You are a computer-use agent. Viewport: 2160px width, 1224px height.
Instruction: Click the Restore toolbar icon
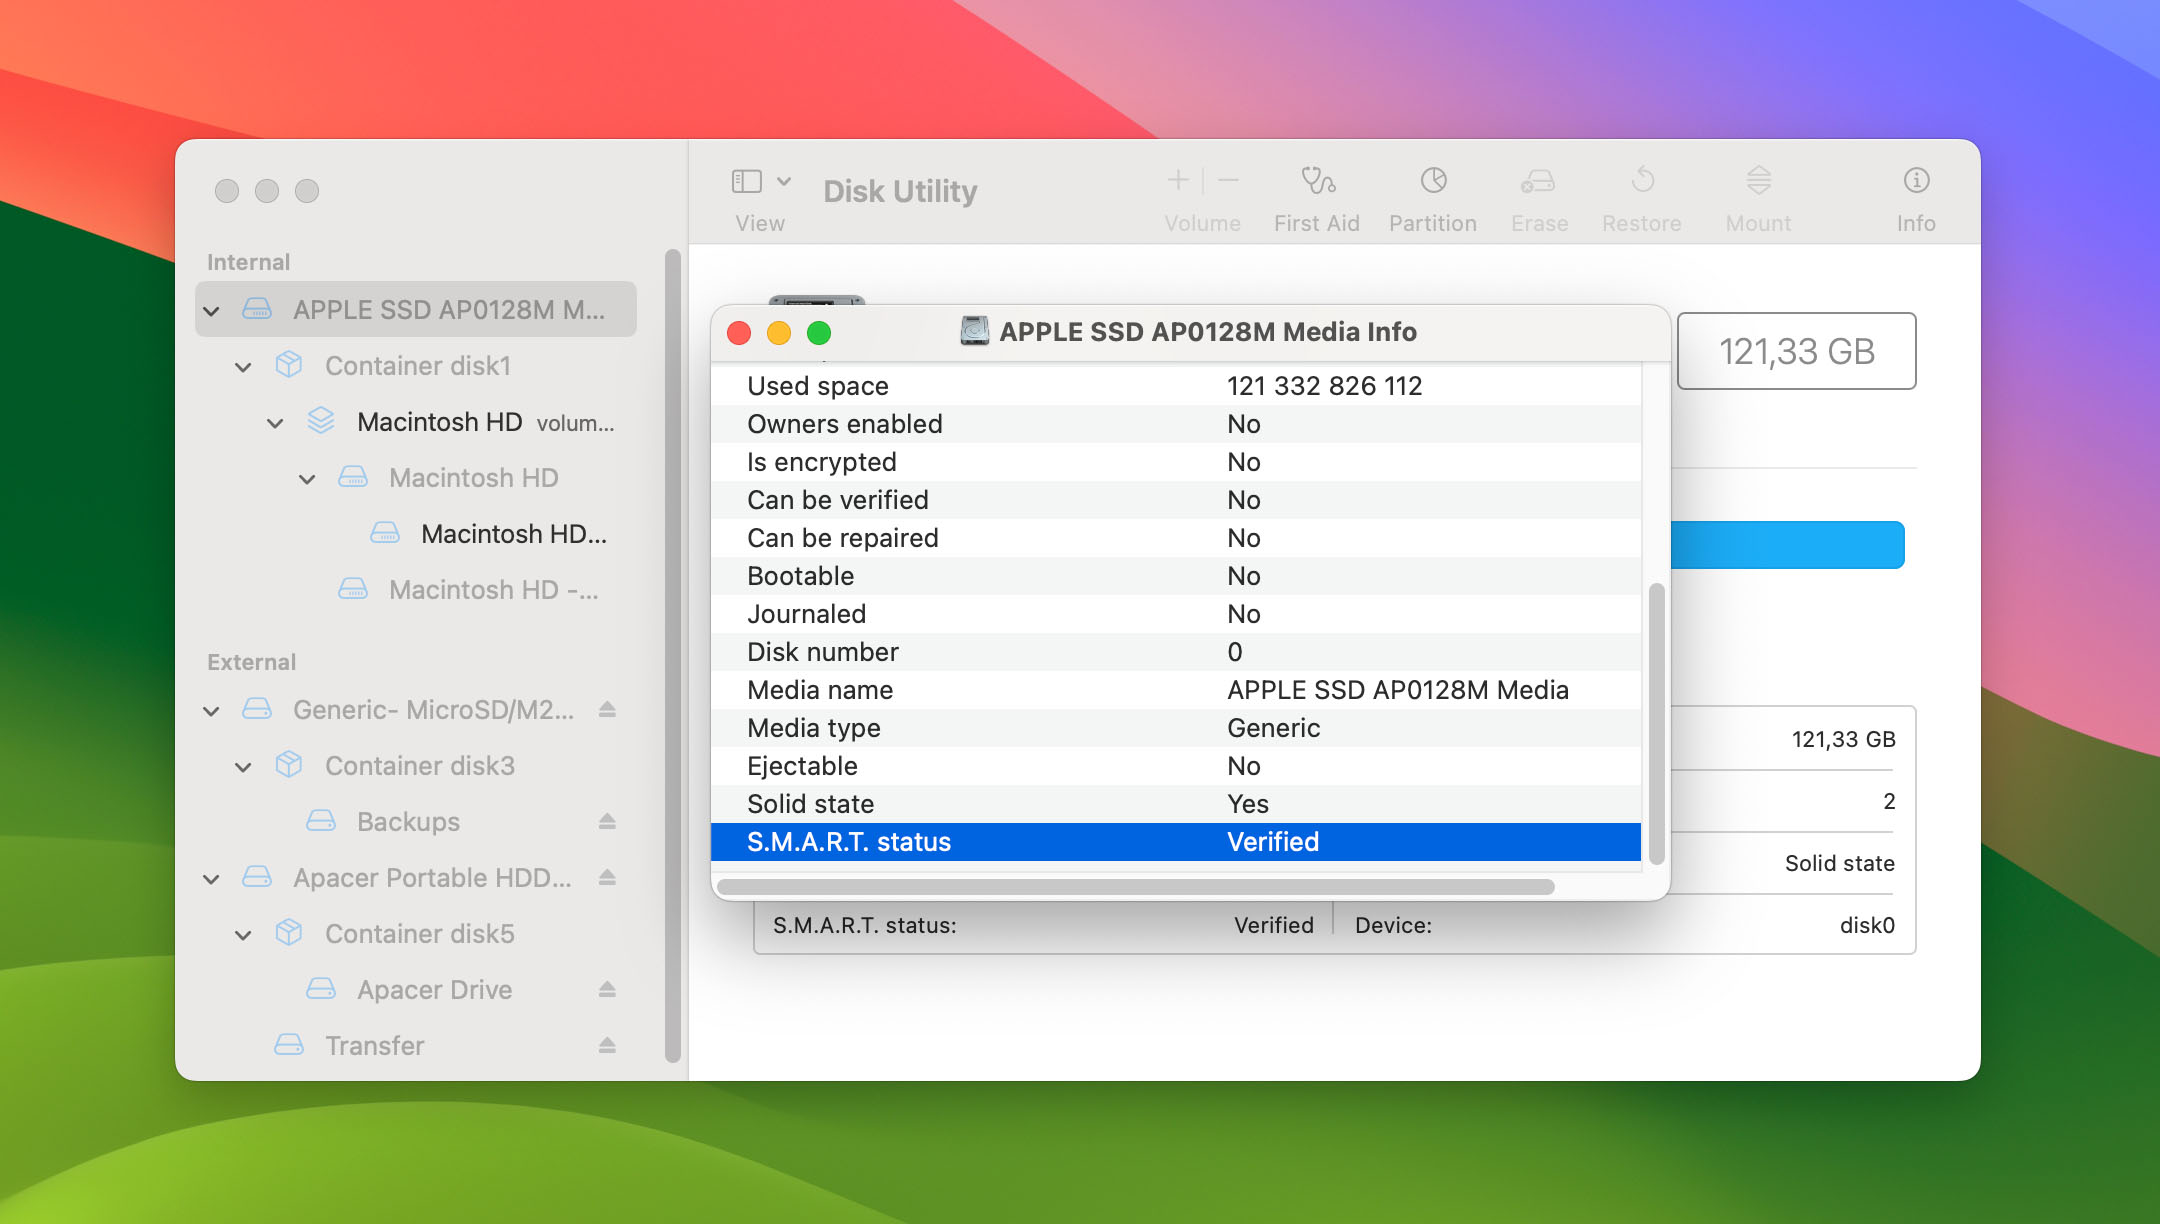(1642, 181)
